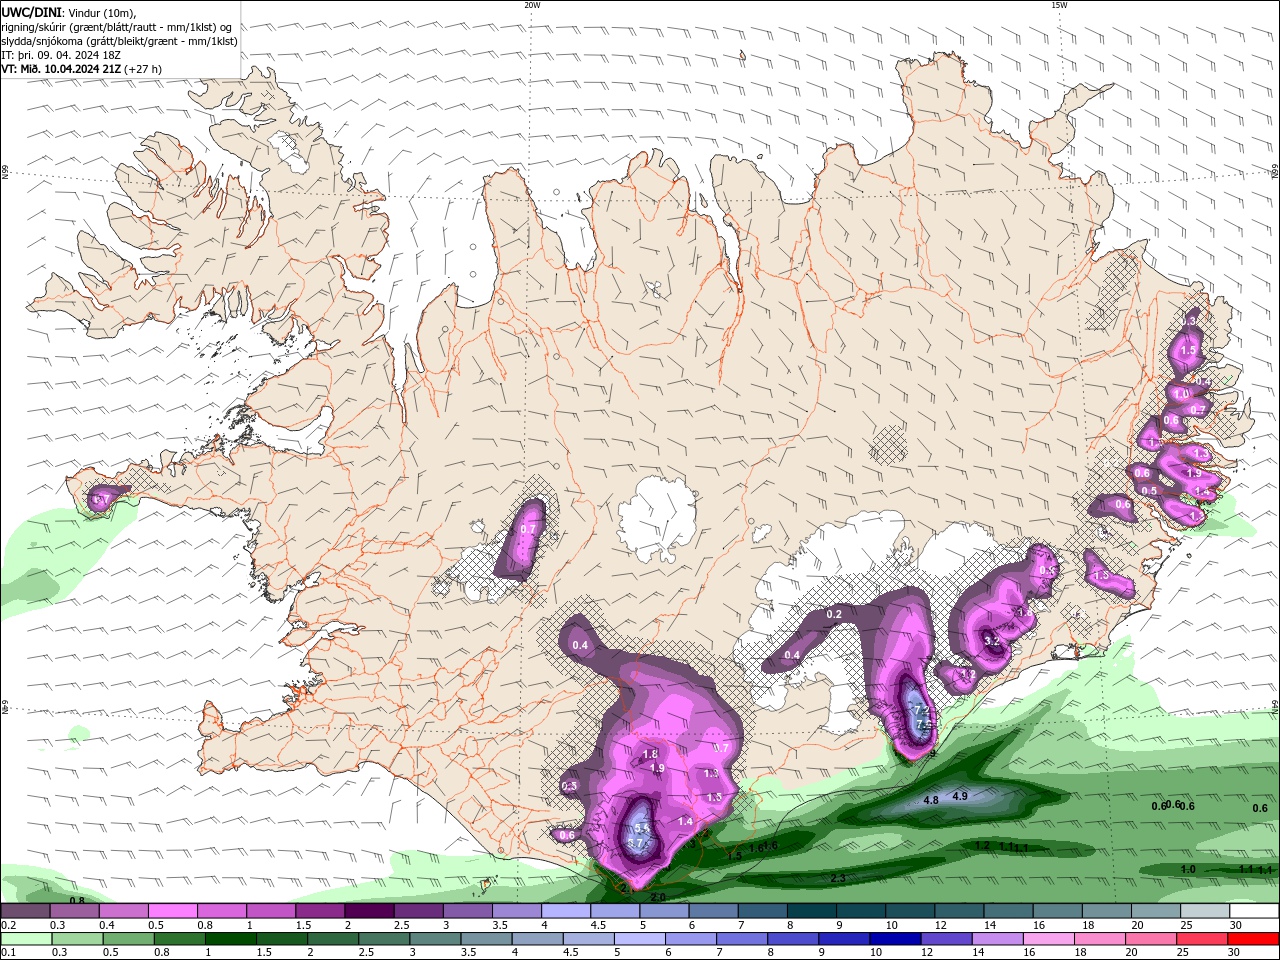
Task: Click the dark teal swatch labeled 8, top row
Action: tap(812, 911)
